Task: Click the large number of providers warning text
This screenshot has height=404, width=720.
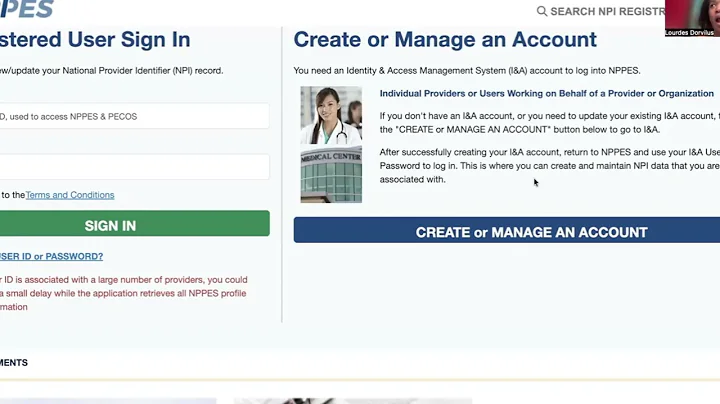Action: click(x=124, y=293)
